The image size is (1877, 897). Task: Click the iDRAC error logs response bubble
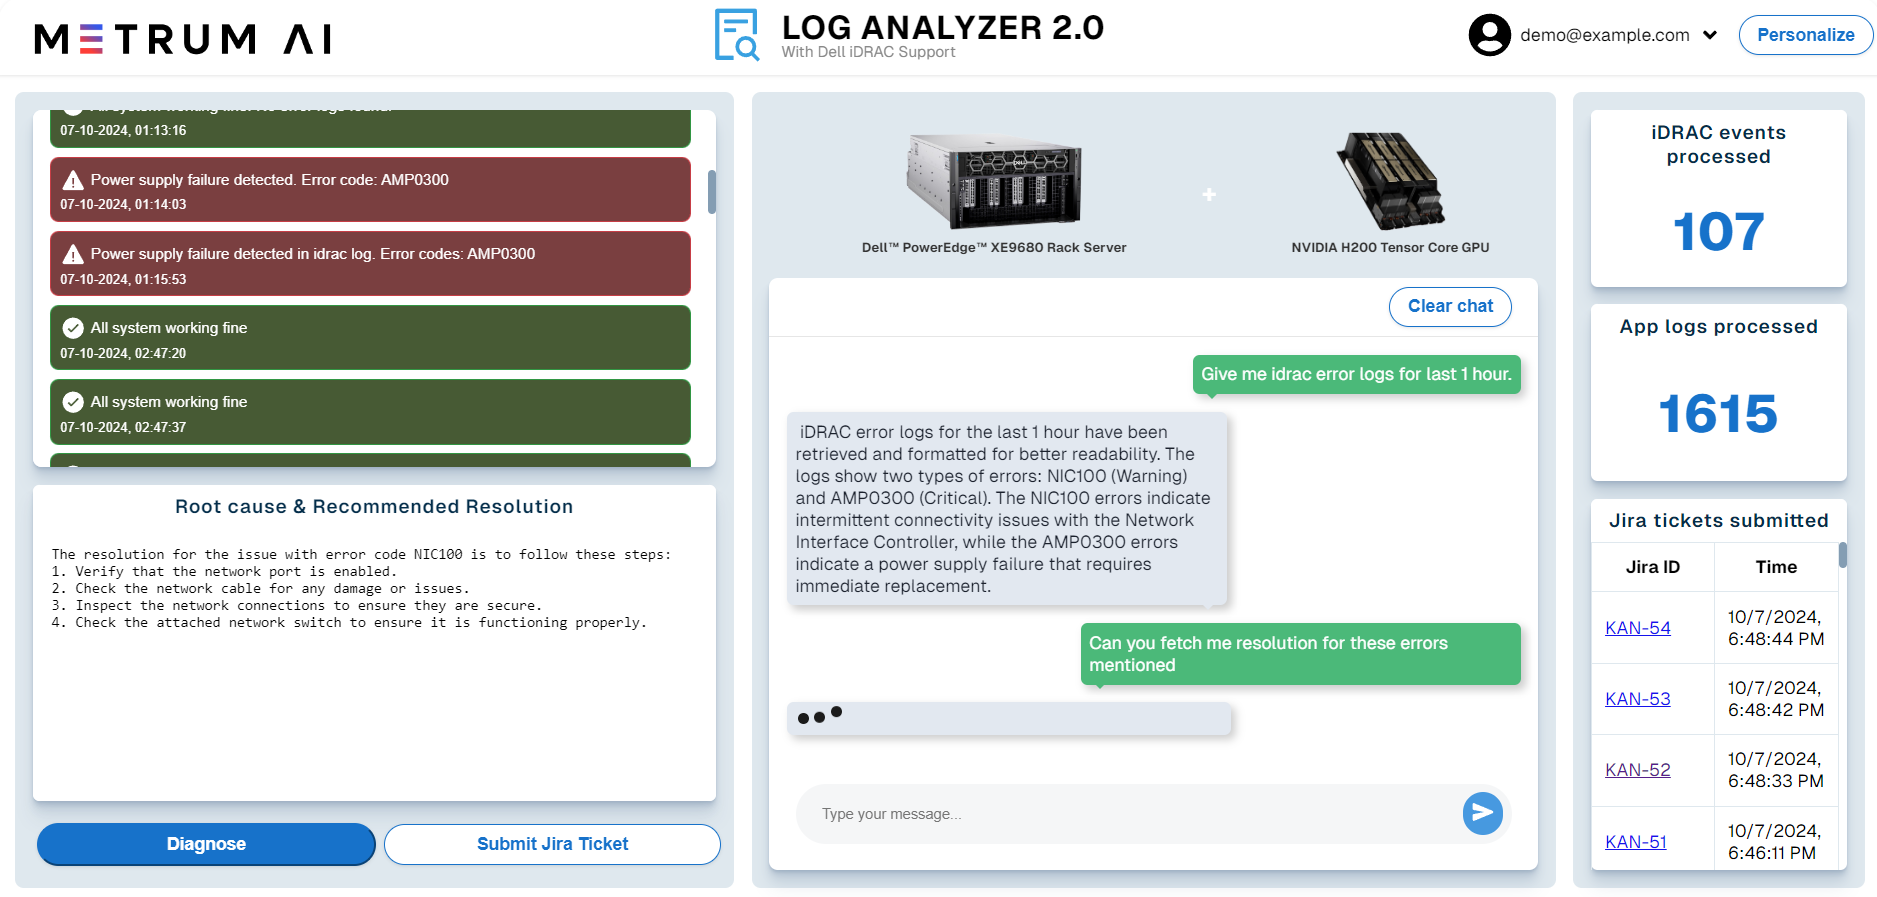tap(1006, 509)
